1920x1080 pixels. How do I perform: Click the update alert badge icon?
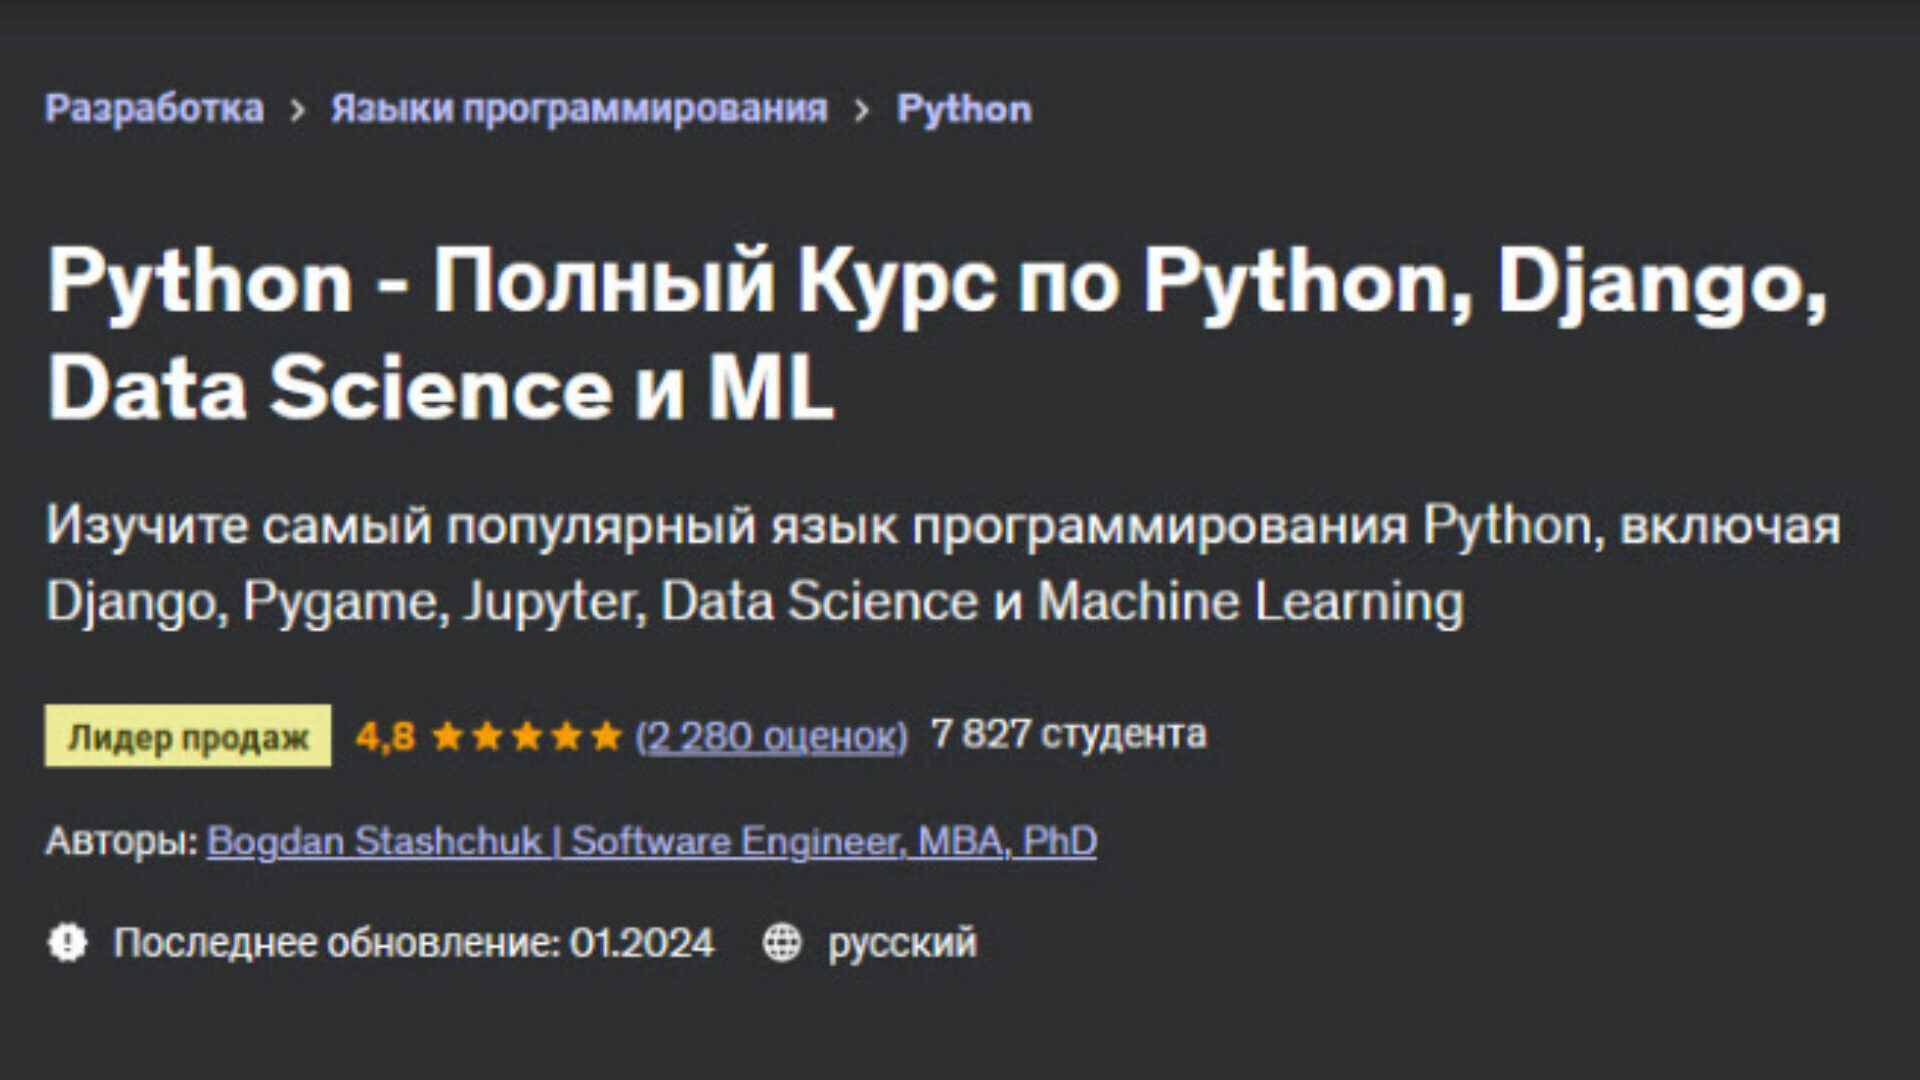tap(67, 942)
